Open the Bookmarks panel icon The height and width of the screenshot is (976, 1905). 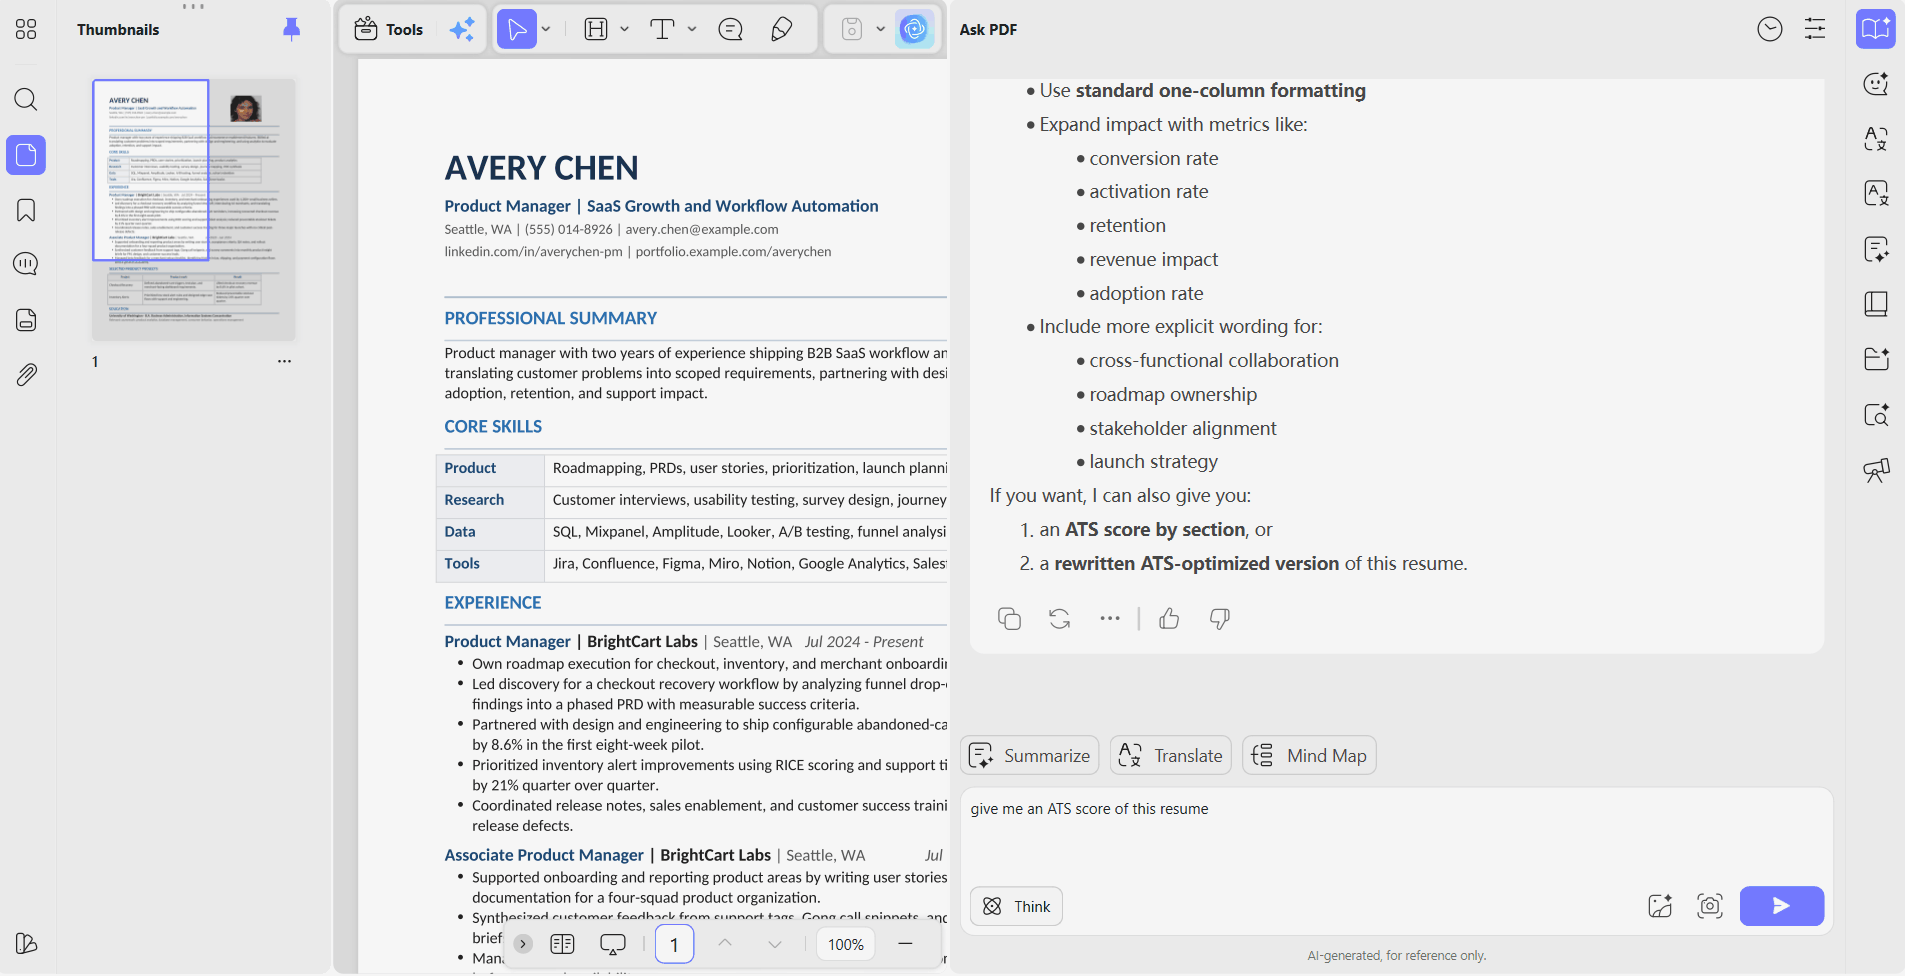point(26,210)
